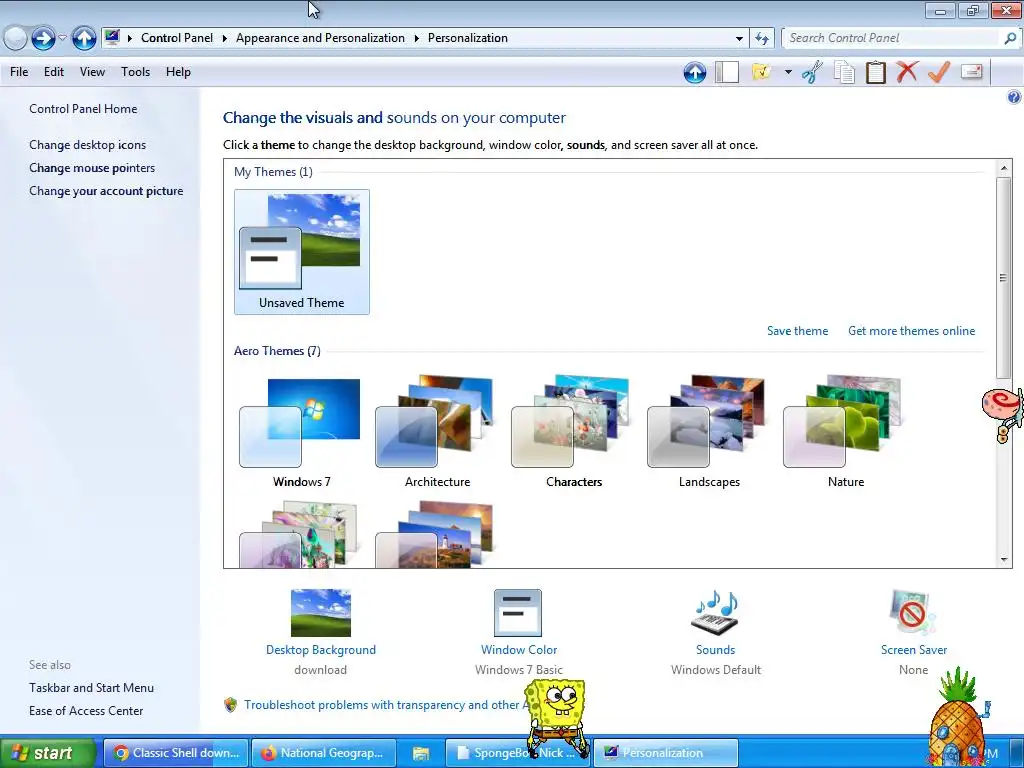Select the Unsaved Theme thumbnail
1024x768 pixels.
pos(302,251)
